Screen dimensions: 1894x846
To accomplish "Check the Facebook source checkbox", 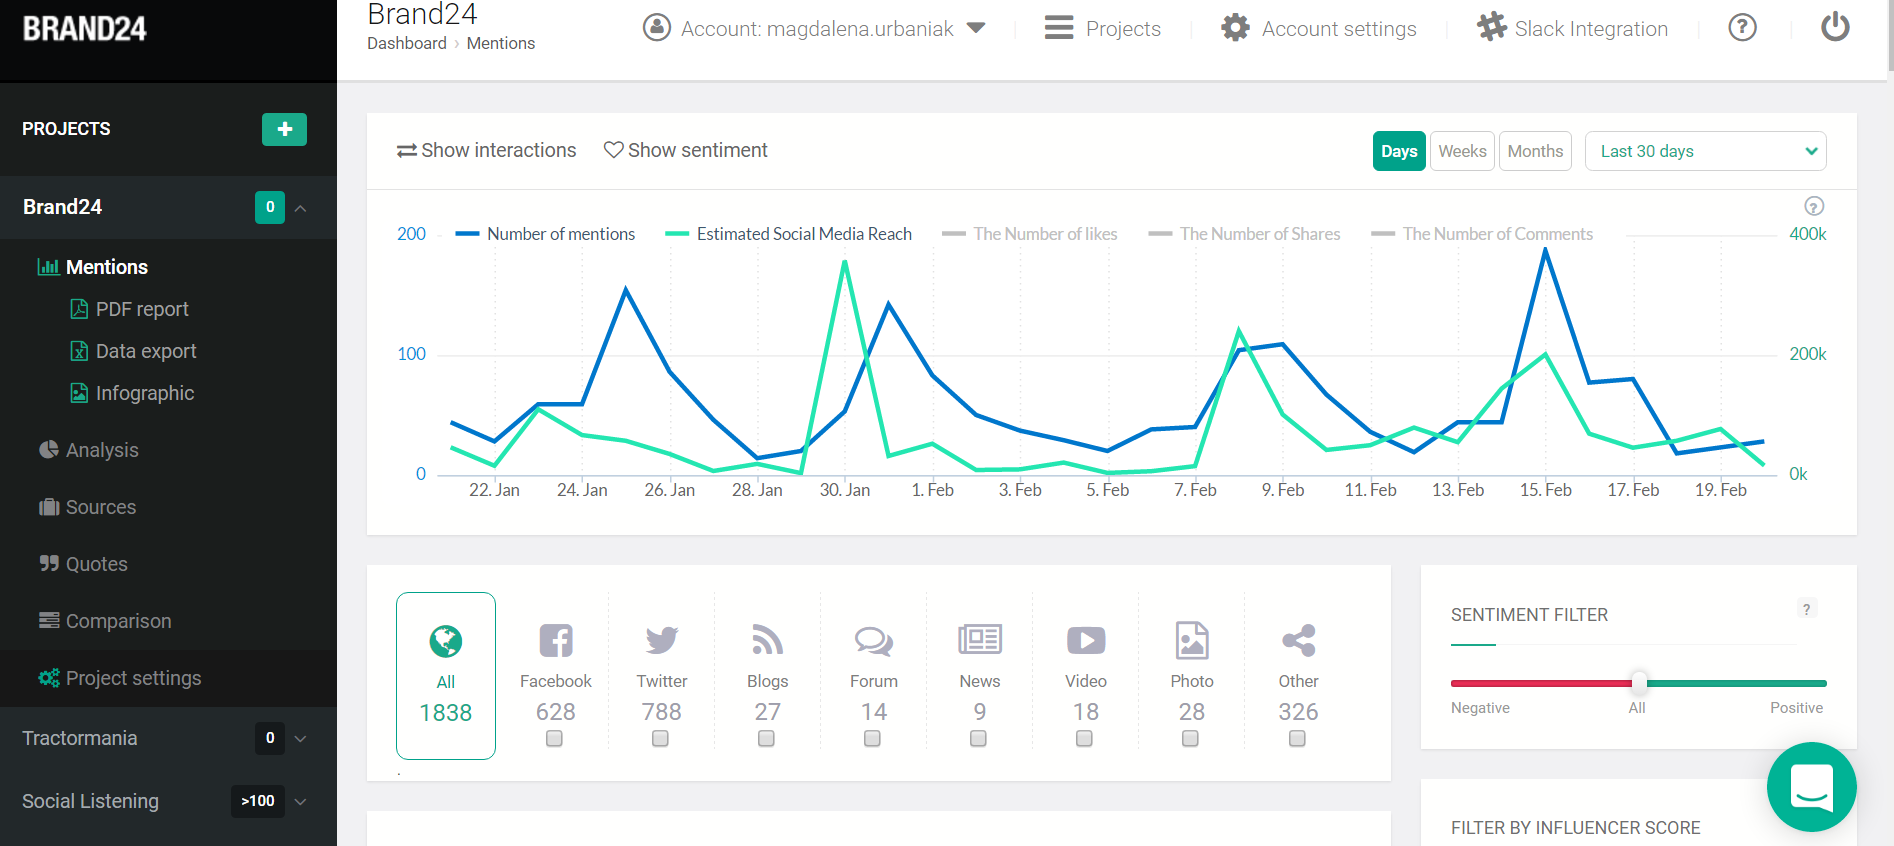I will point(554,739).
